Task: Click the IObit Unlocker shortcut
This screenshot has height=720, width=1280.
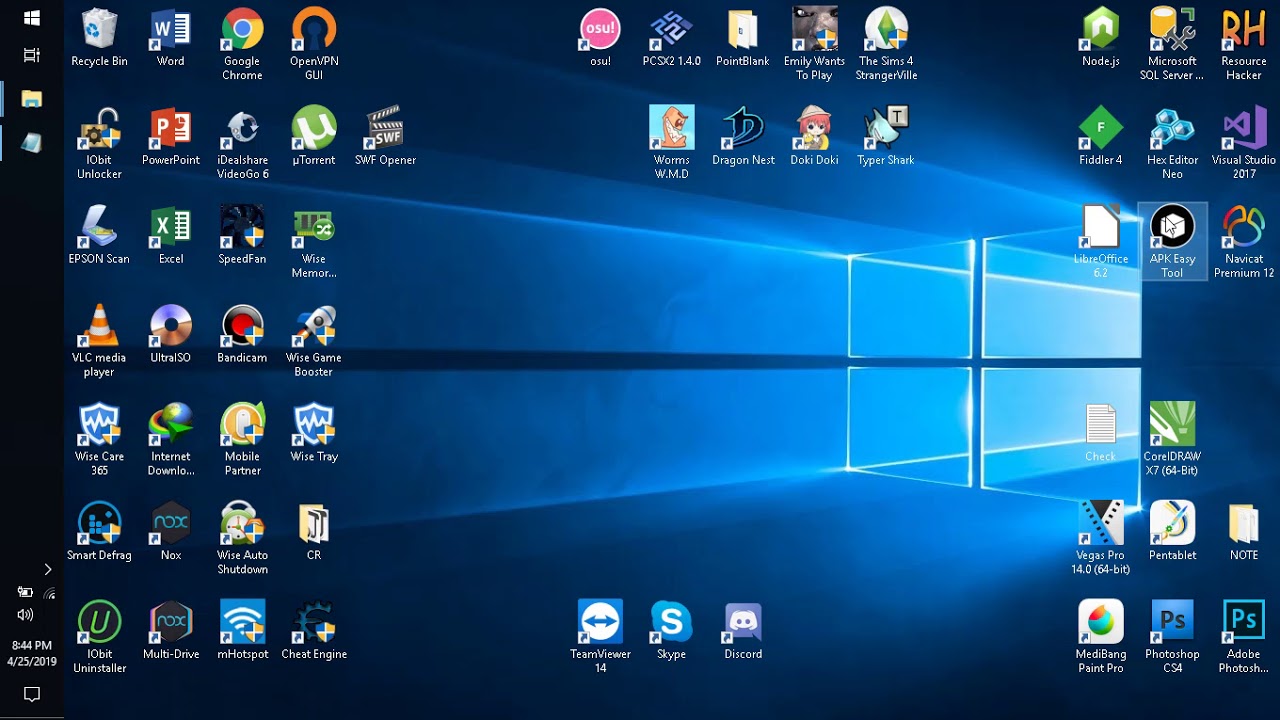Action: (99, 144)
